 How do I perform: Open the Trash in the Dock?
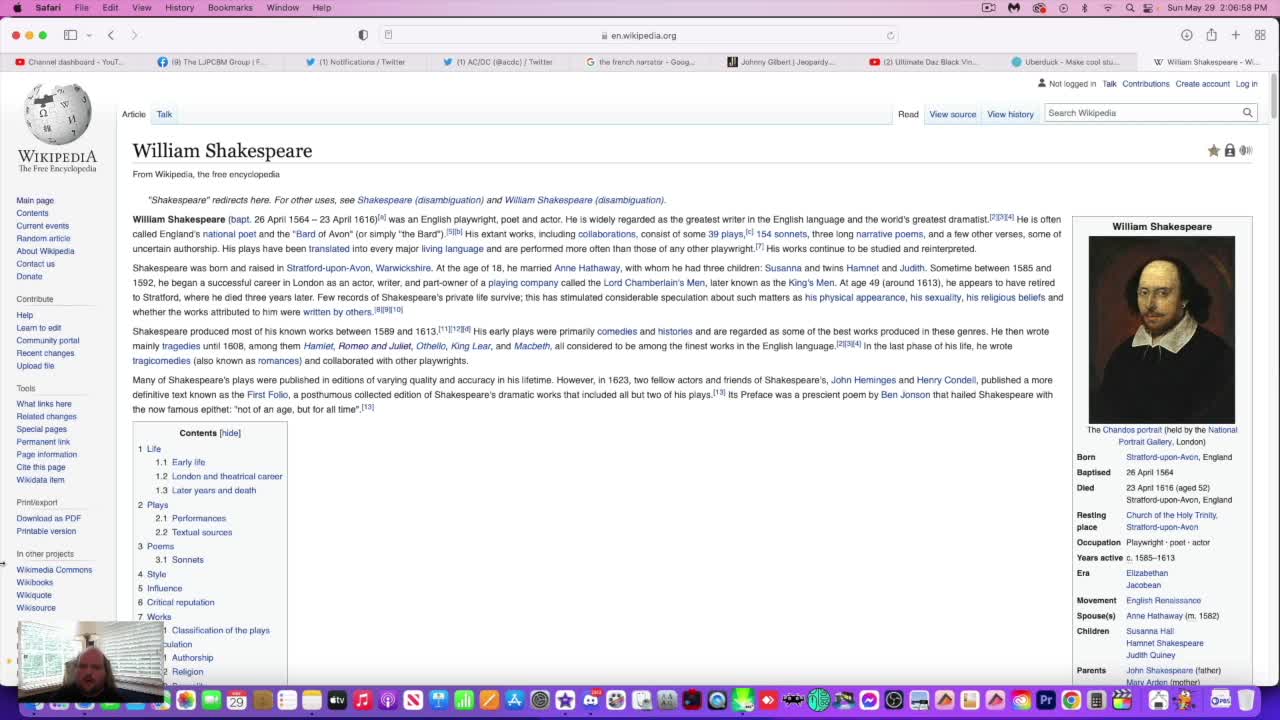click(1247, 700)
